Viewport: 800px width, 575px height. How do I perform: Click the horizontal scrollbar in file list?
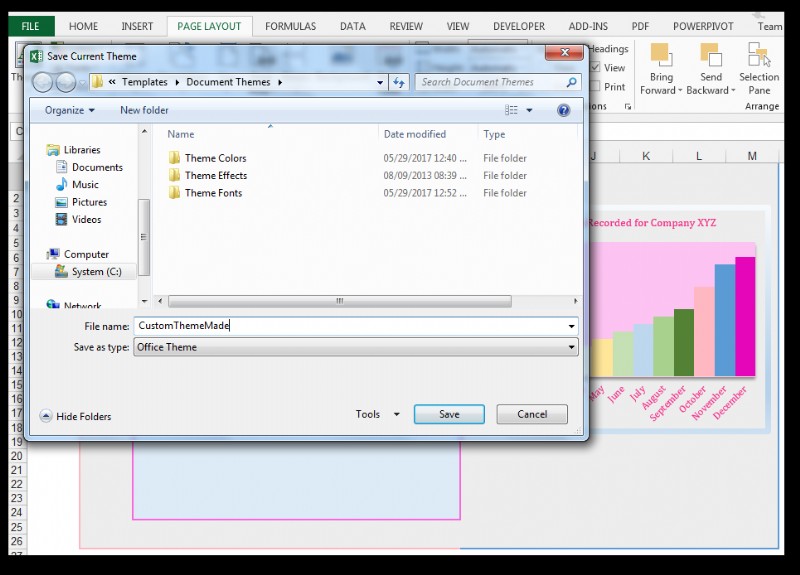pos(340,301)
